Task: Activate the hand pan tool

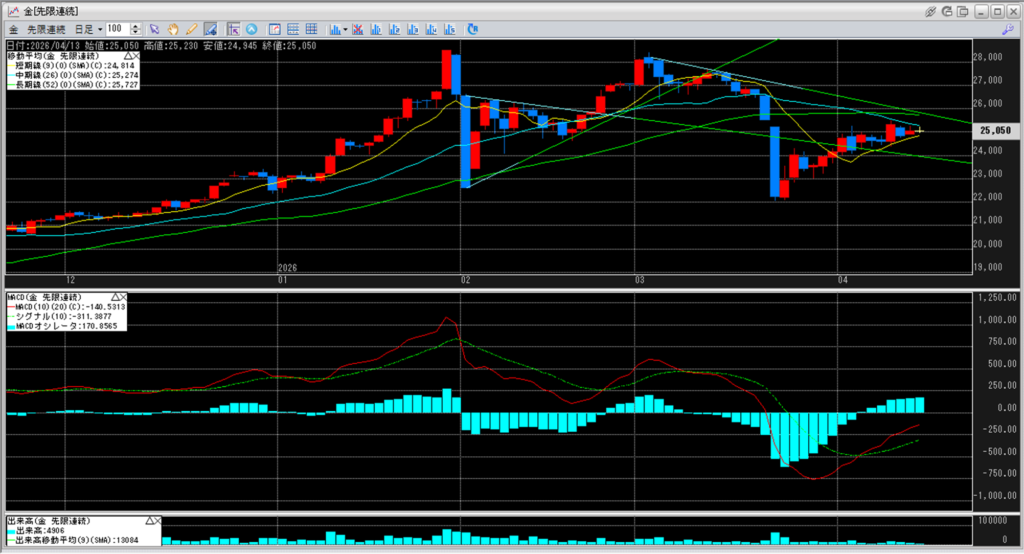Action: [x=173, y=29]
